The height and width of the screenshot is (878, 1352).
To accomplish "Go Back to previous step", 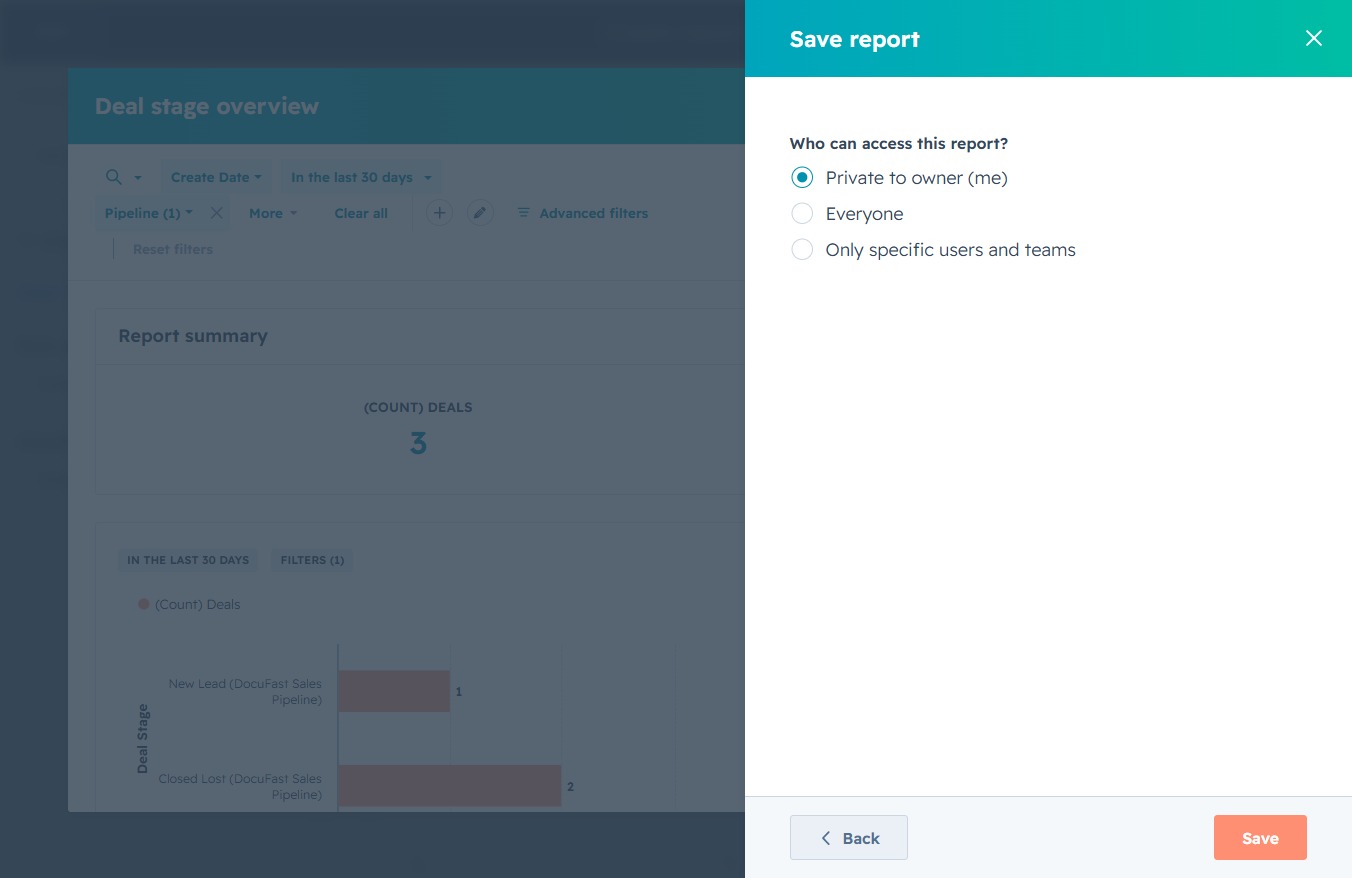I will pos(849,838).
